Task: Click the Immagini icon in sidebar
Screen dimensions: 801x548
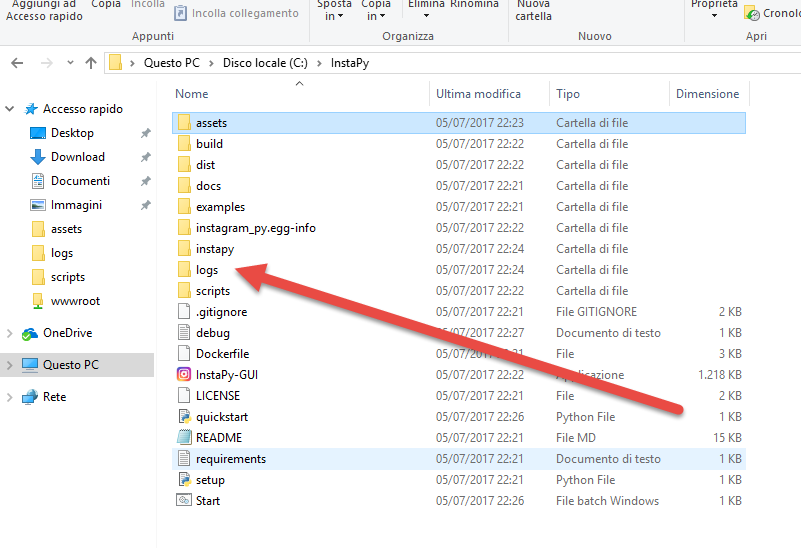Action: click(38, 205)
